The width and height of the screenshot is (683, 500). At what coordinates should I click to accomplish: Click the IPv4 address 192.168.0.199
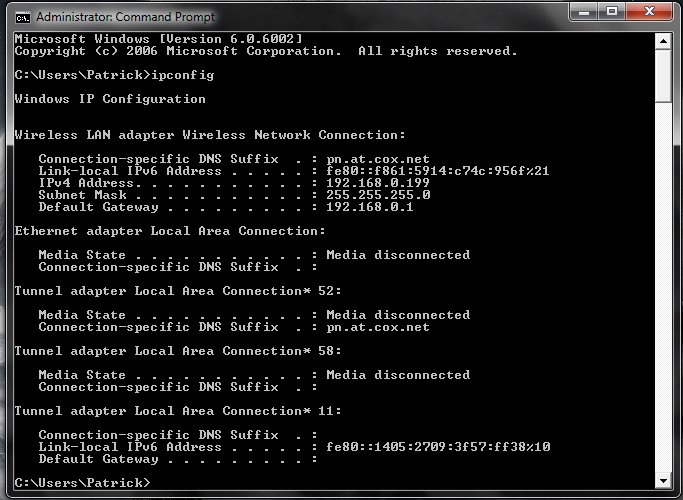point(378,182)
